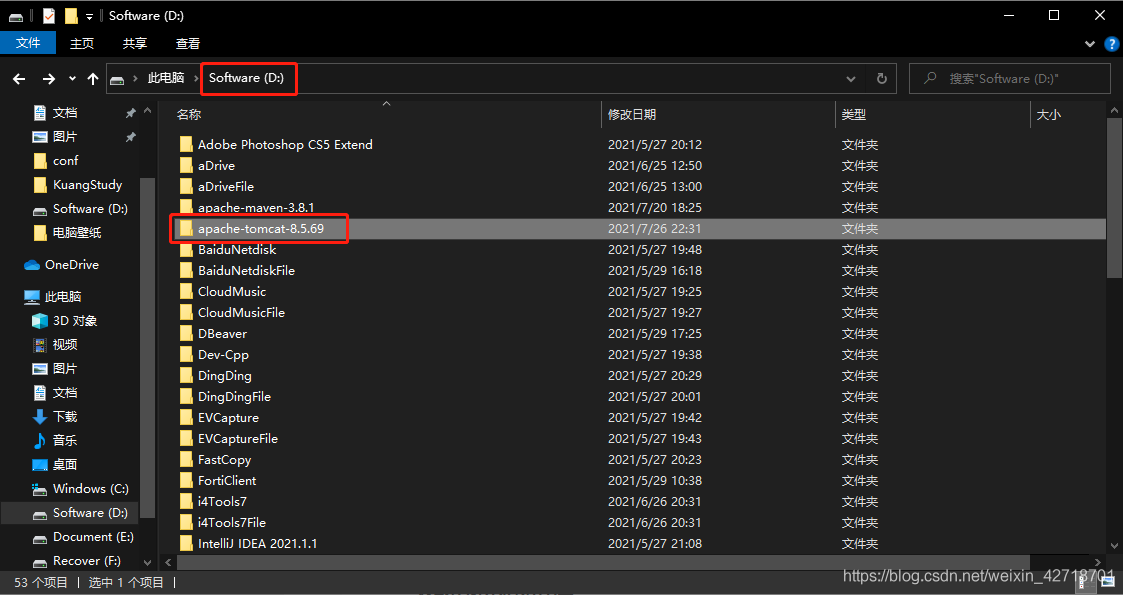The image size is (1123, 595).
Task: Select the Adobe Photoshop CS5 Extend folder
Action: [x=285, y=145]
